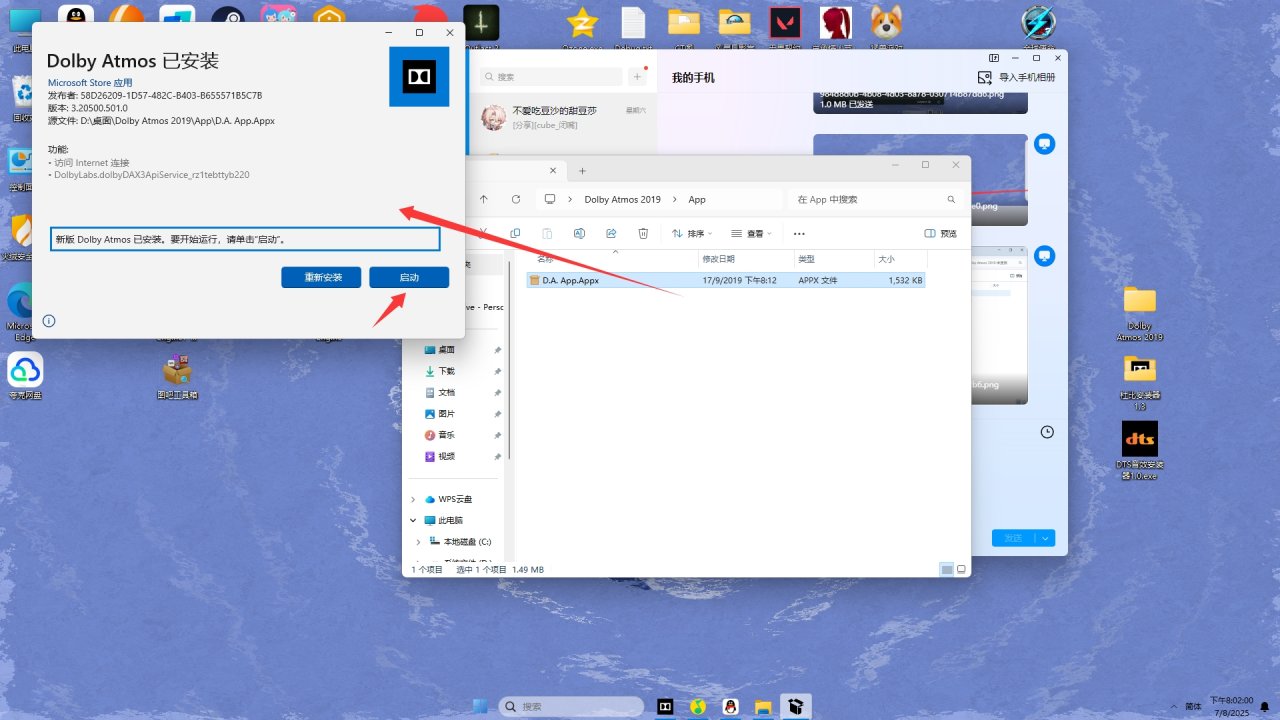This screenshot has width=1280, height=720.
Task: Open the Windows Start menu
Action: point(480,707)
